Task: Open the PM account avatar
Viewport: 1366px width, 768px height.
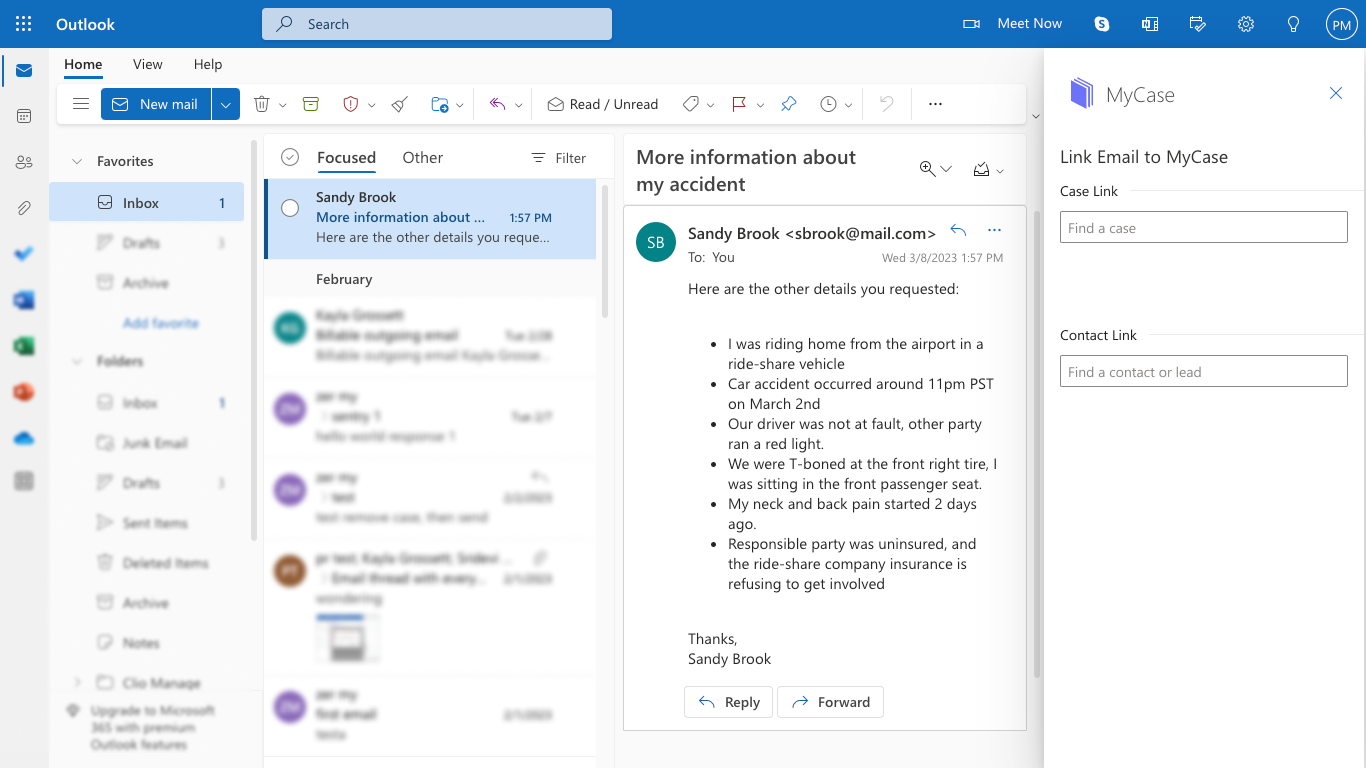Action: point(1341,24)
